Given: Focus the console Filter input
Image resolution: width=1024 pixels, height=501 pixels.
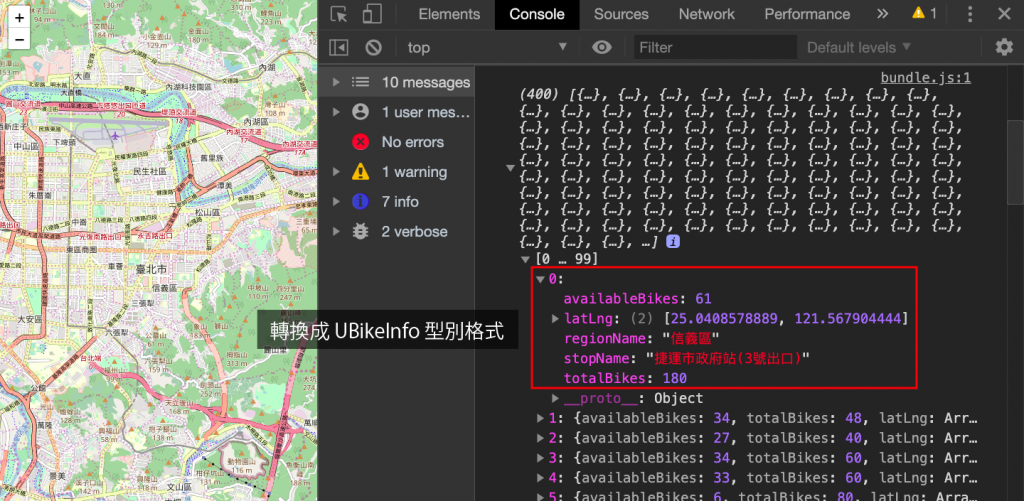Looking at the screenshot, I should click(715, 47).
